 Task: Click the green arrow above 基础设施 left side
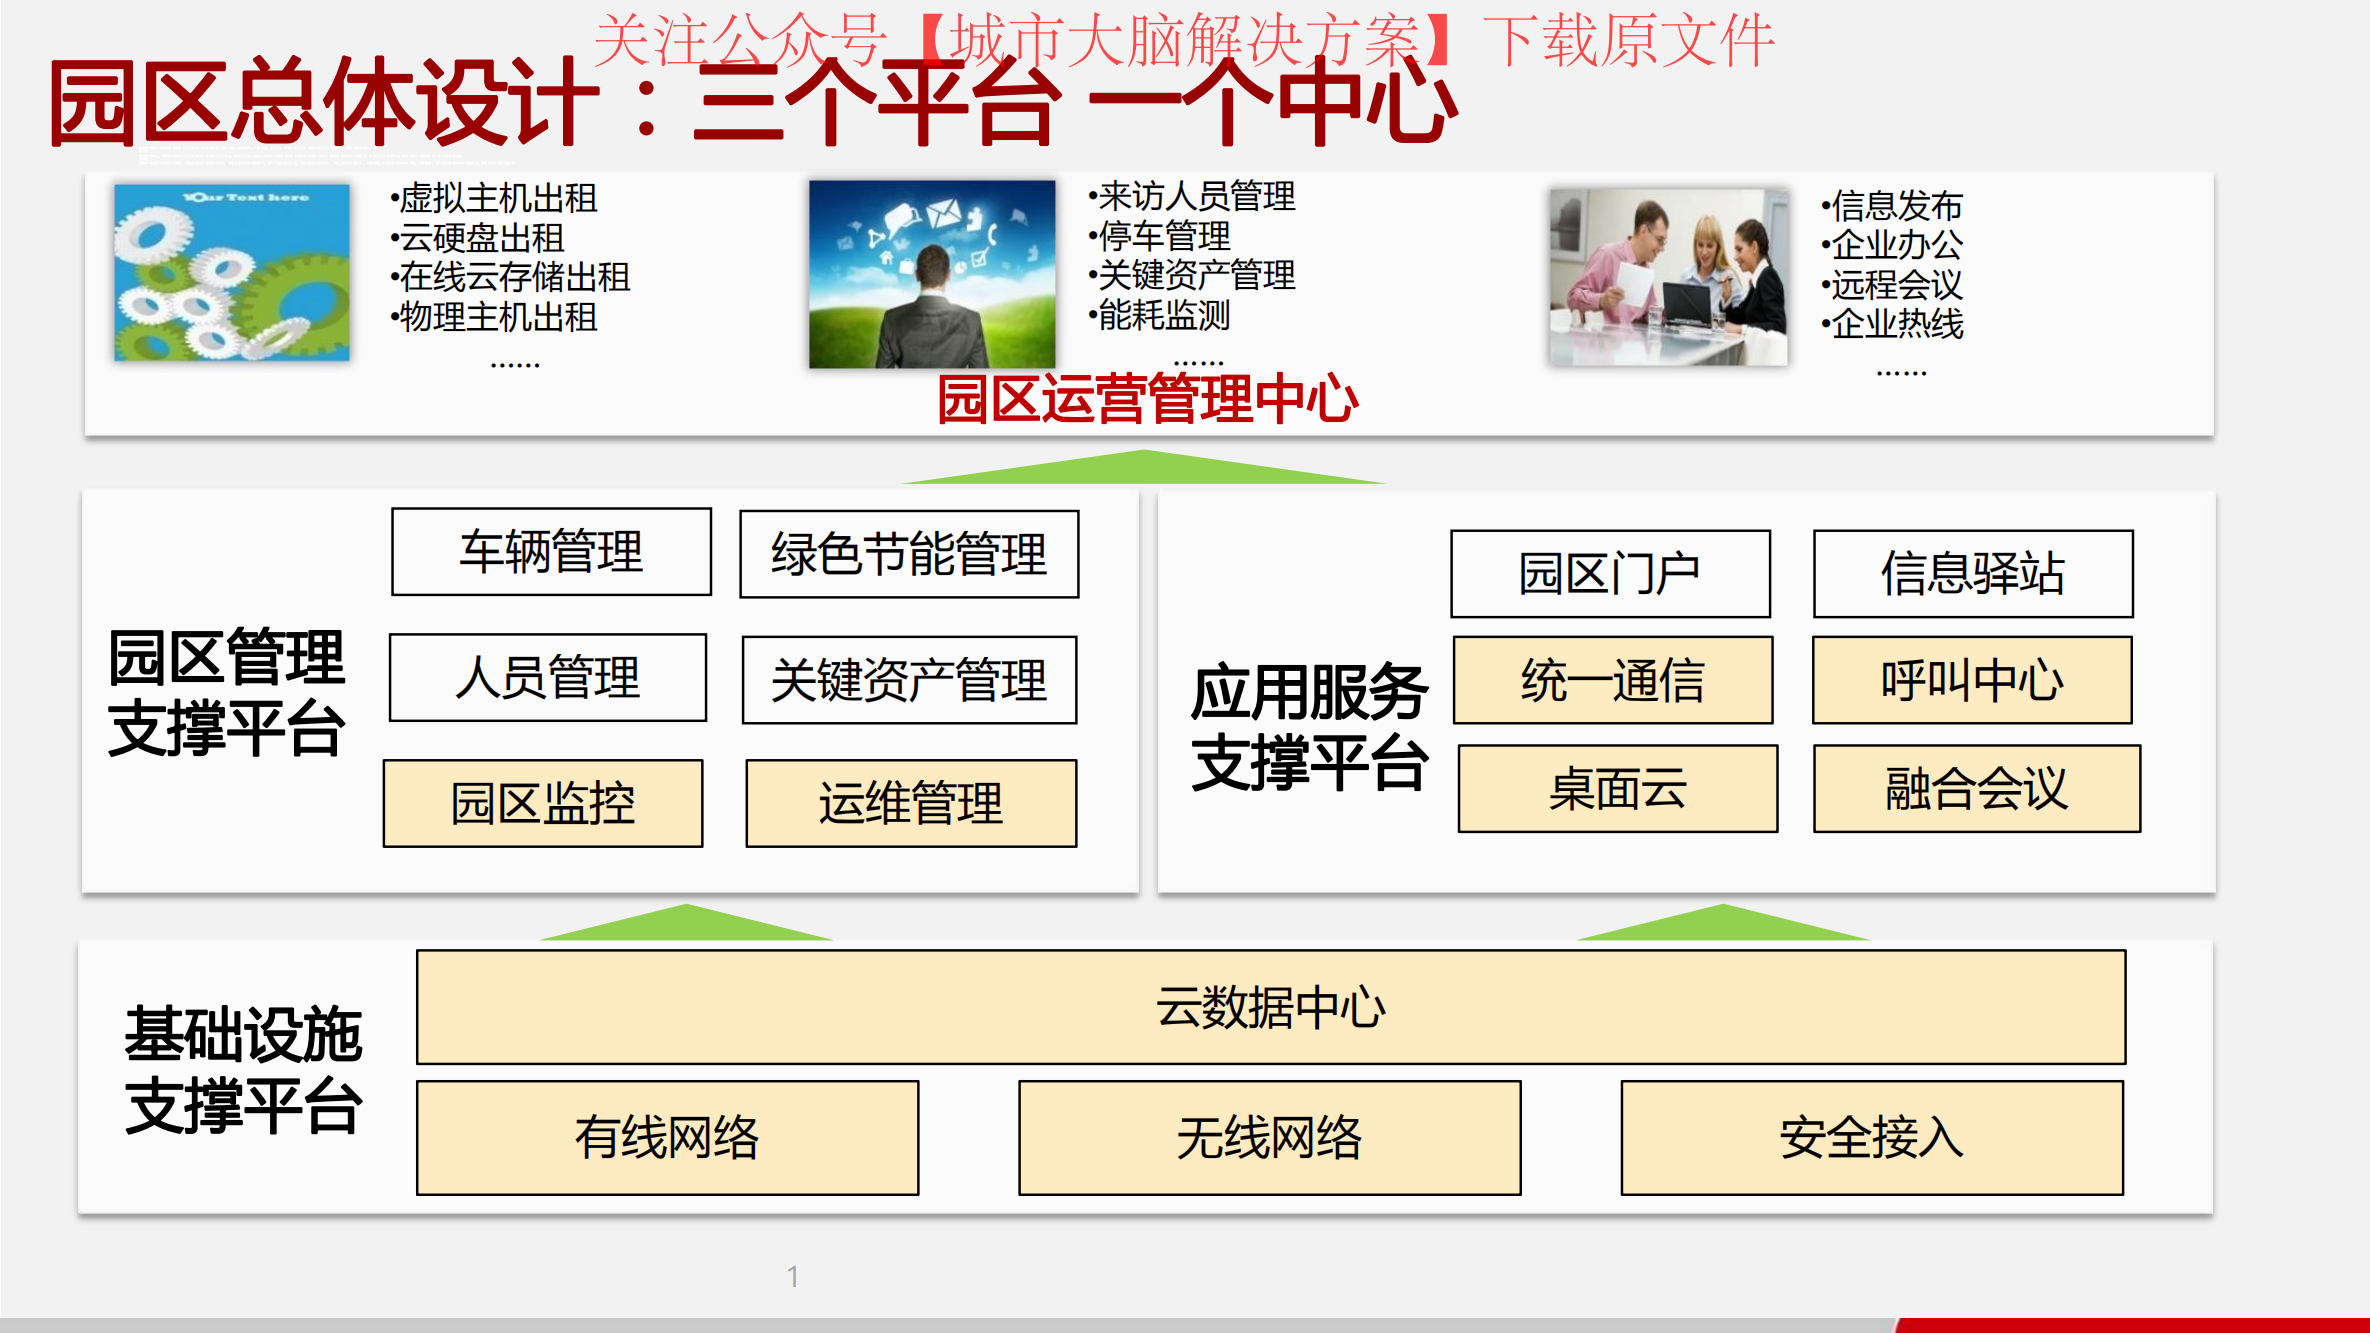pos(686,922)
